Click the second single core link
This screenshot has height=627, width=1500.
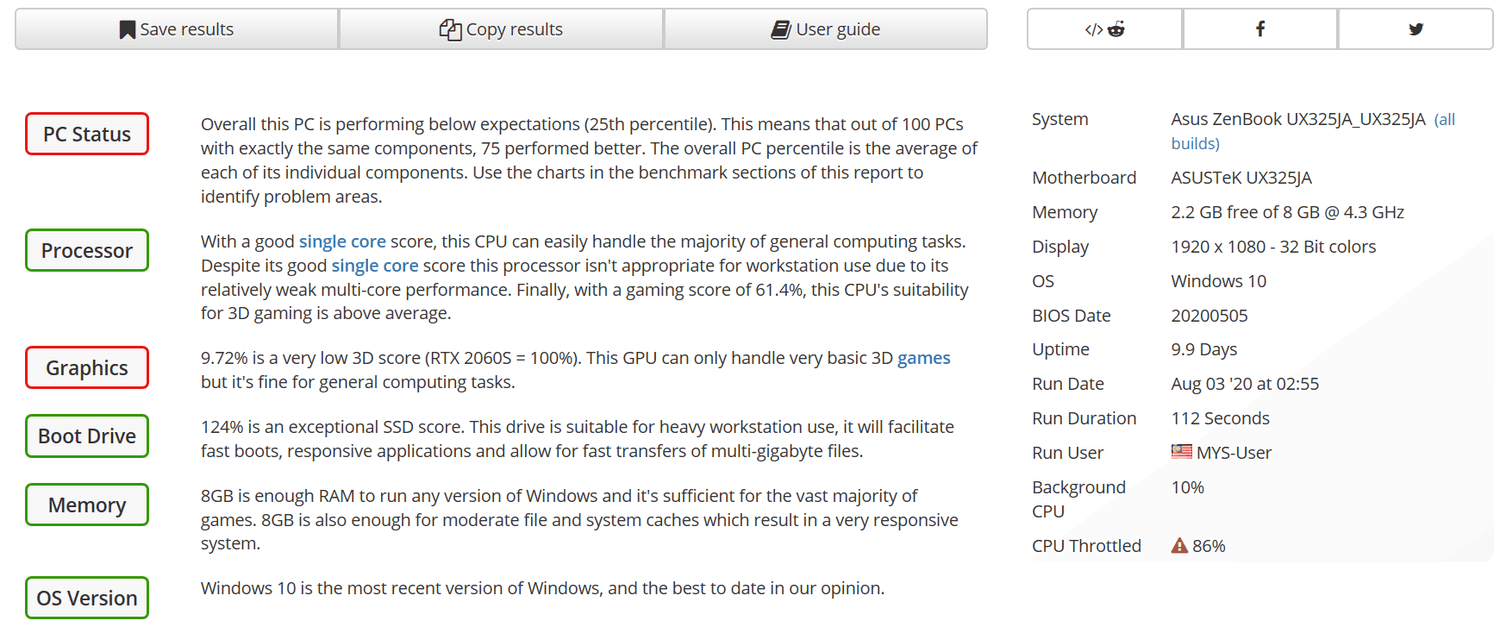click(377, 266)
